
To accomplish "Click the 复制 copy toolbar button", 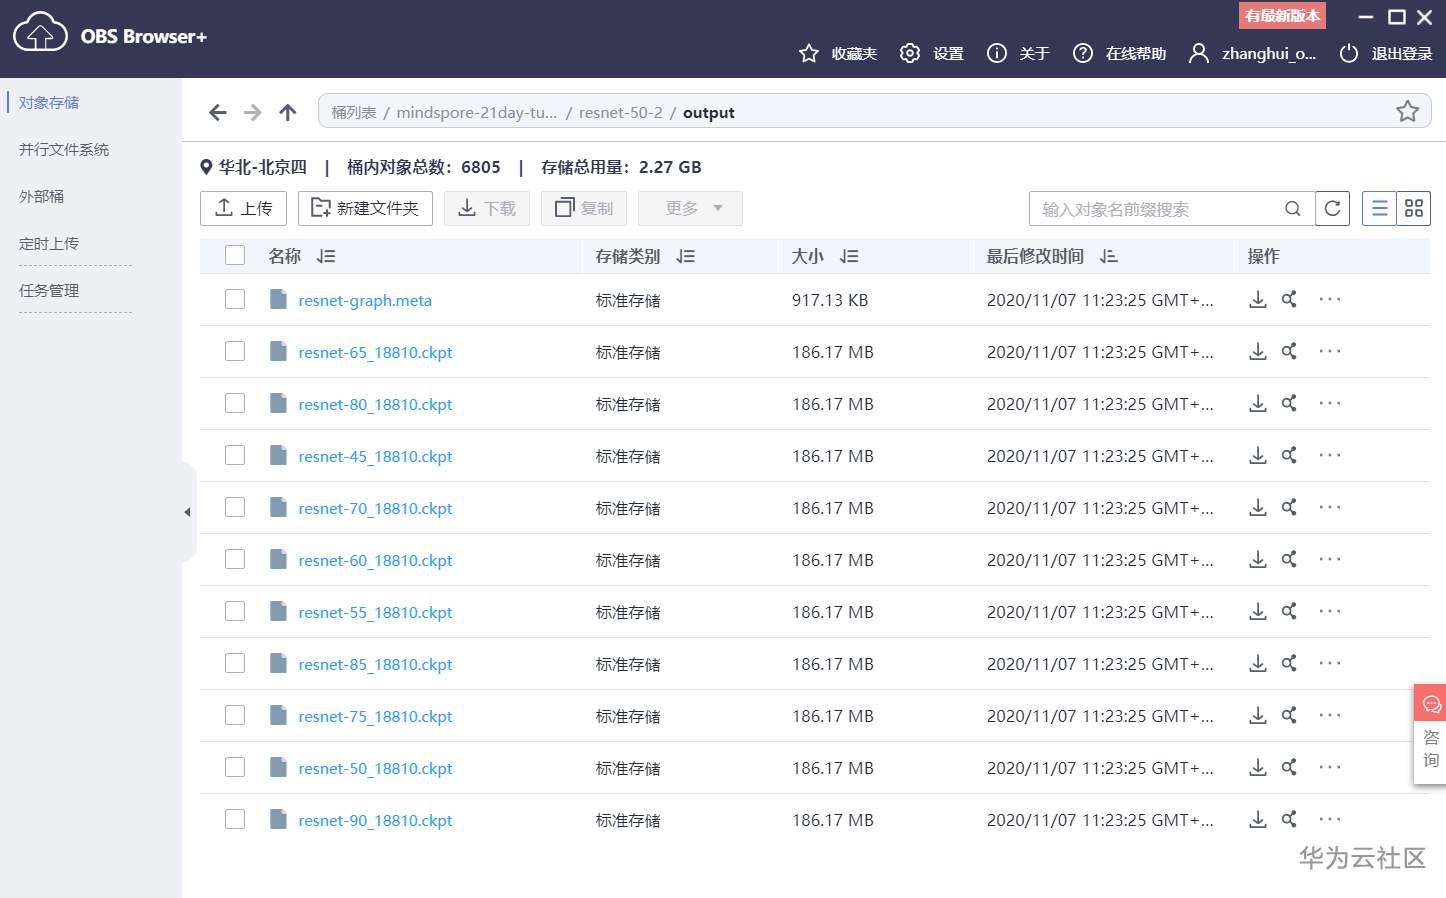I will (x=584, y=208).
